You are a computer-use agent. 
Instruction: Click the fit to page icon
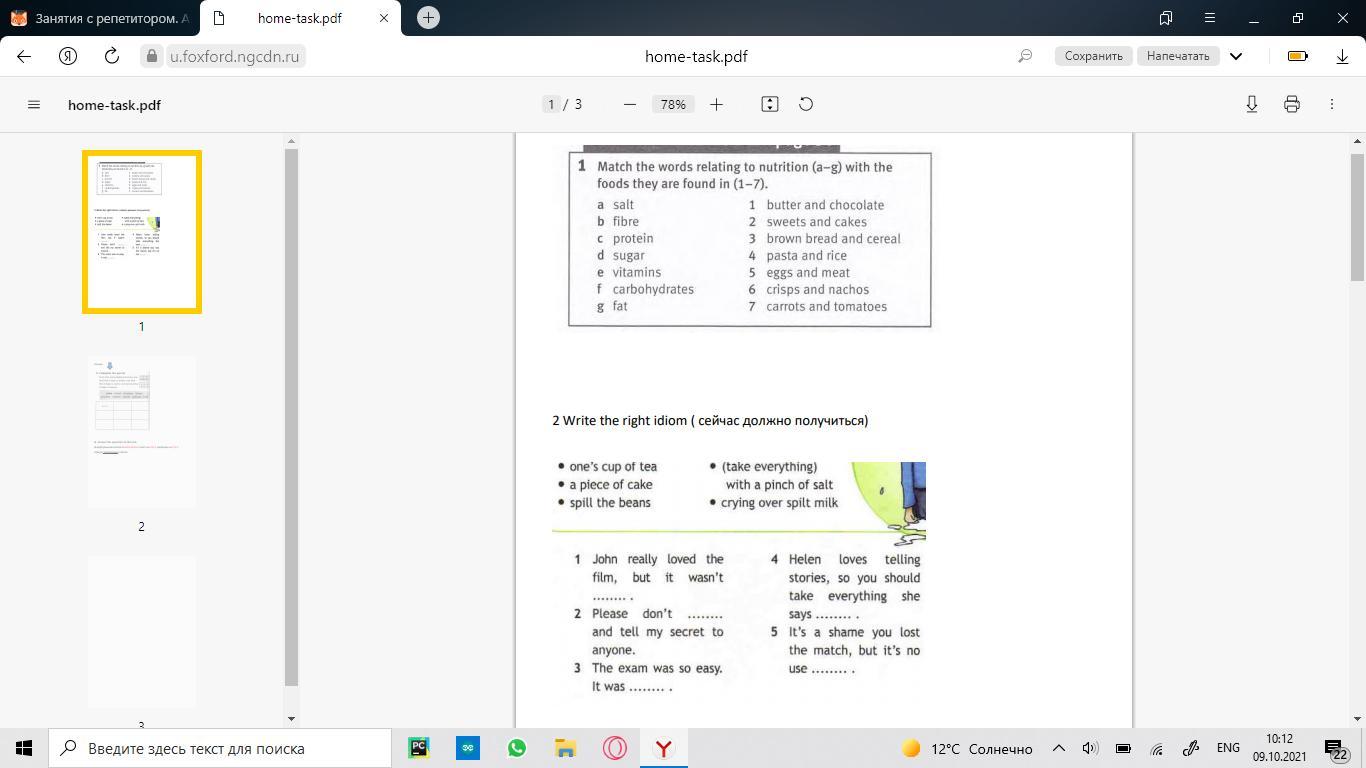click(769, 104)
